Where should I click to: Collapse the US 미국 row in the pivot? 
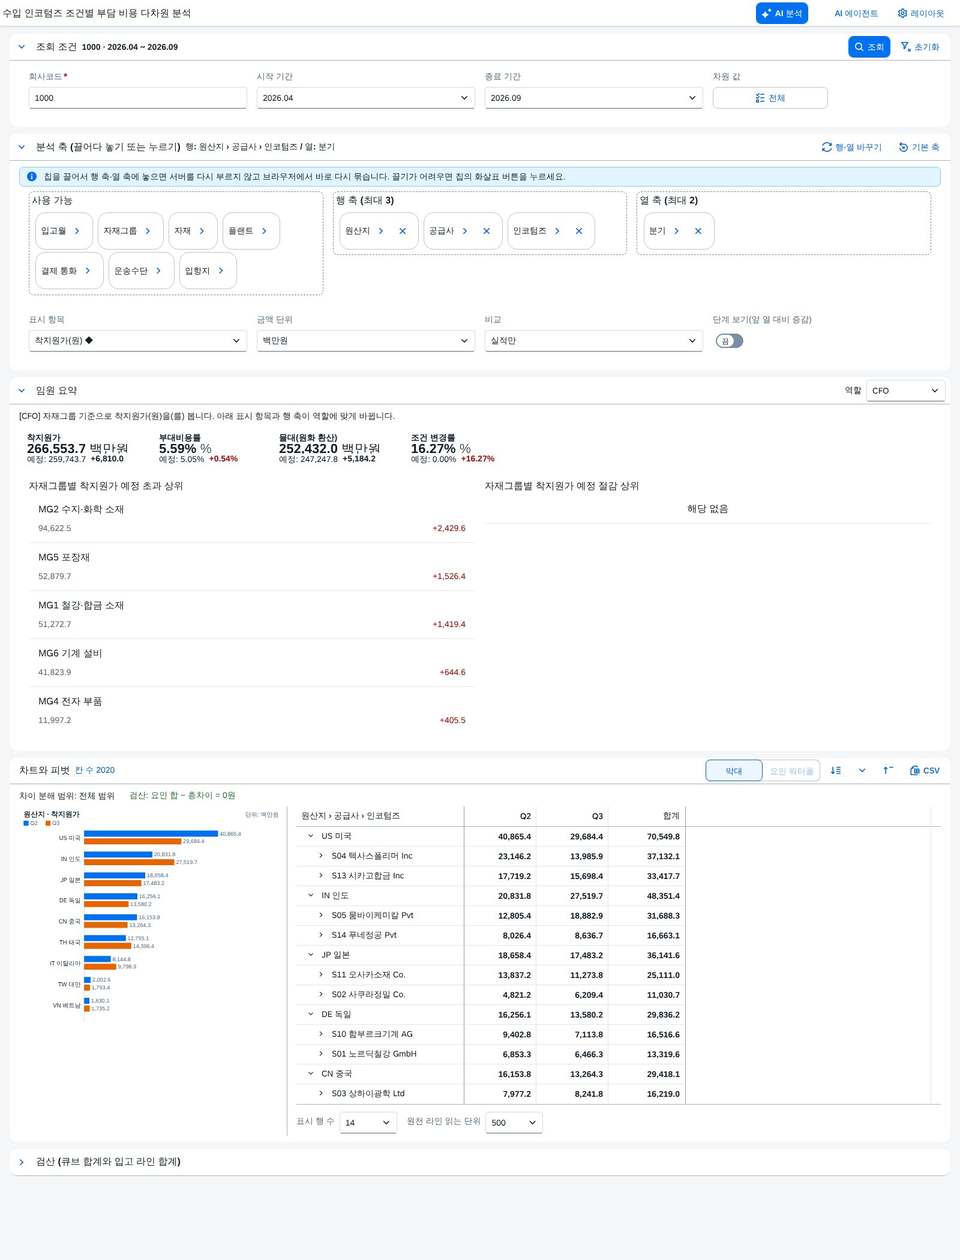coord(311,836)
